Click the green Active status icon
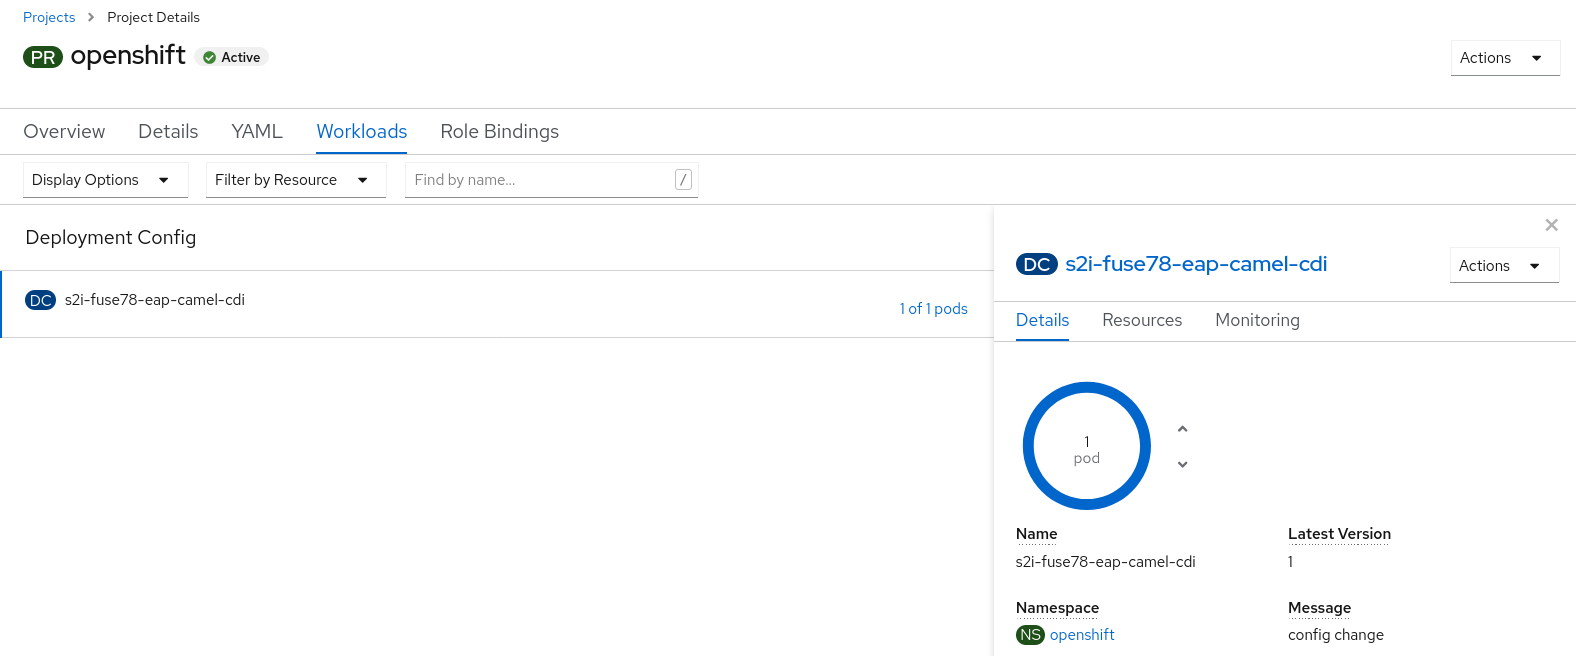The width and height of the screenshot is (1576, 656). click(x=209, y=58)
